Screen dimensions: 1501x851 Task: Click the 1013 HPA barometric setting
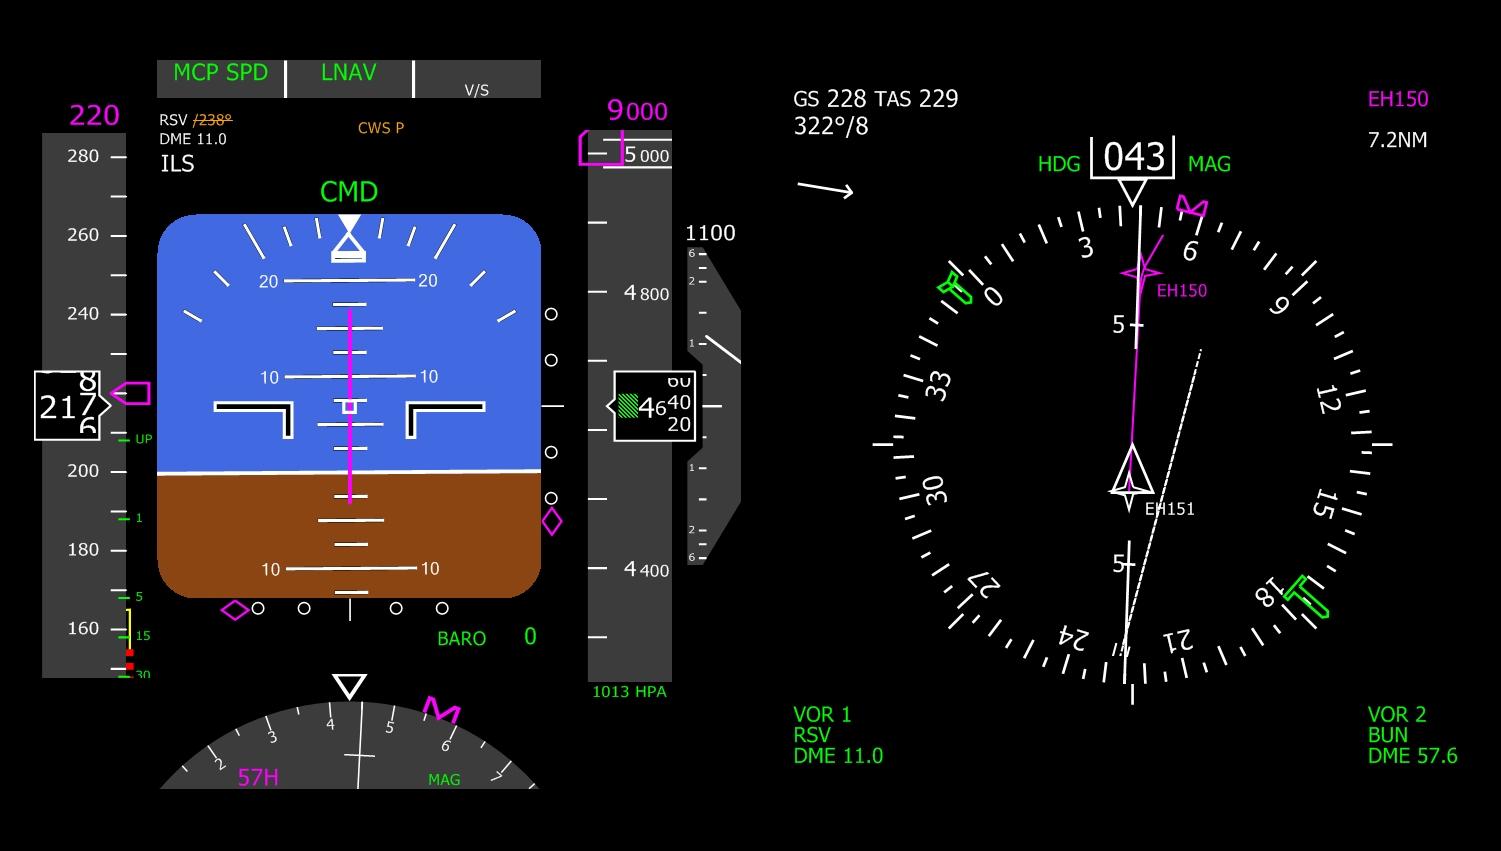[629, 692]
